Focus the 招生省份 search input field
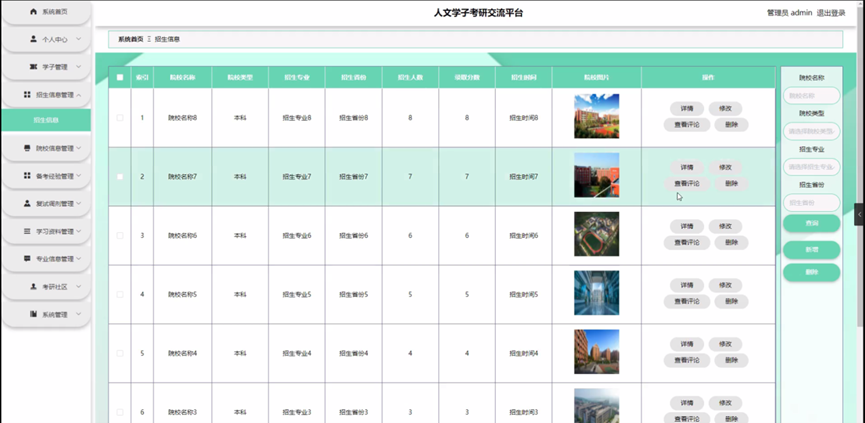Image resolution: width=865 pixels, height=423 pixels. [x=811, y=202]
